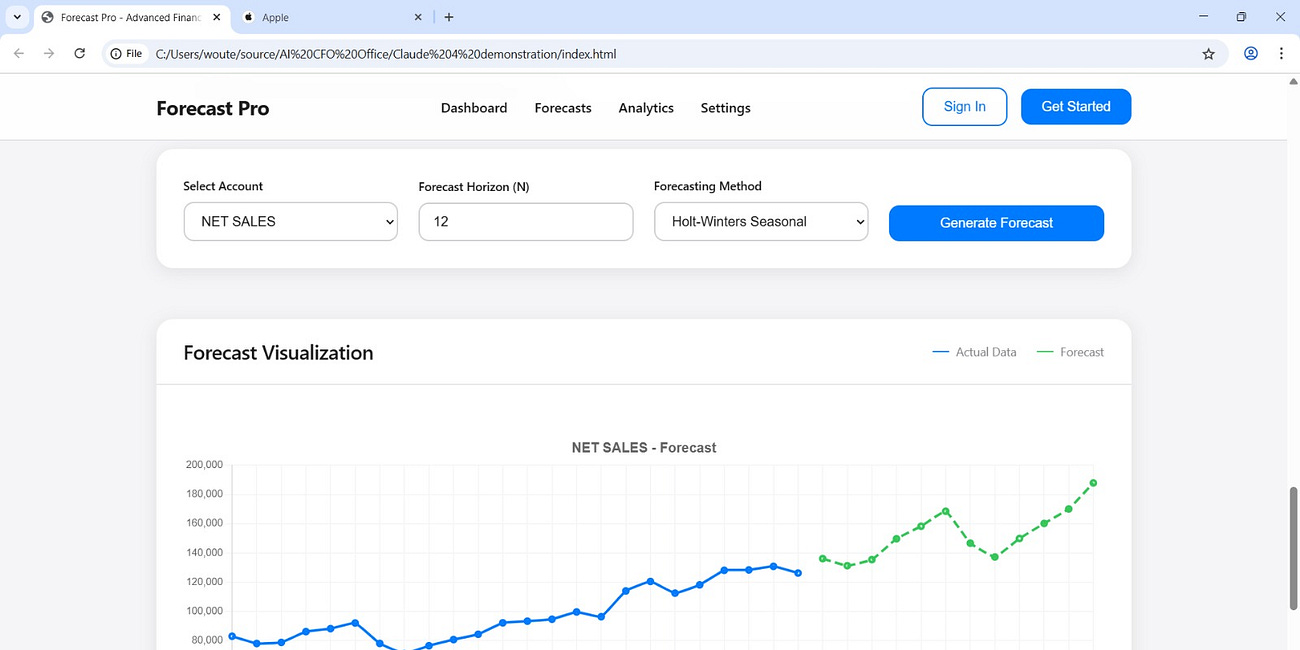Screen dimensions: 1300x650
Task: Click the 'Forecast Visualization' heading
Action: [278, 353]
